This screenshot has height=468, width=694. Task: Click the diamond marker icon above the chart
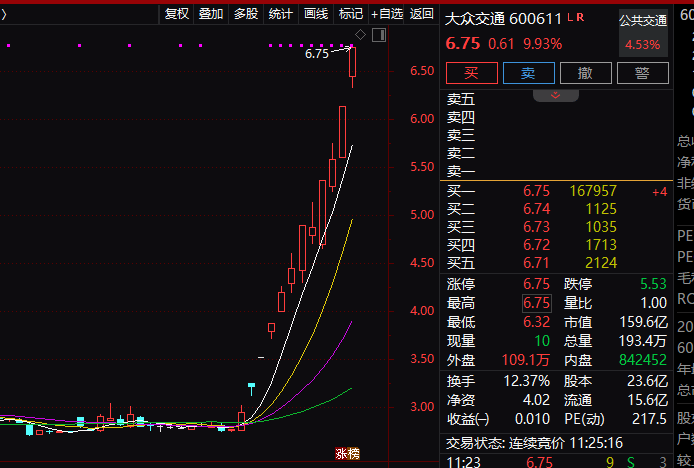click(x=360, y=35)
